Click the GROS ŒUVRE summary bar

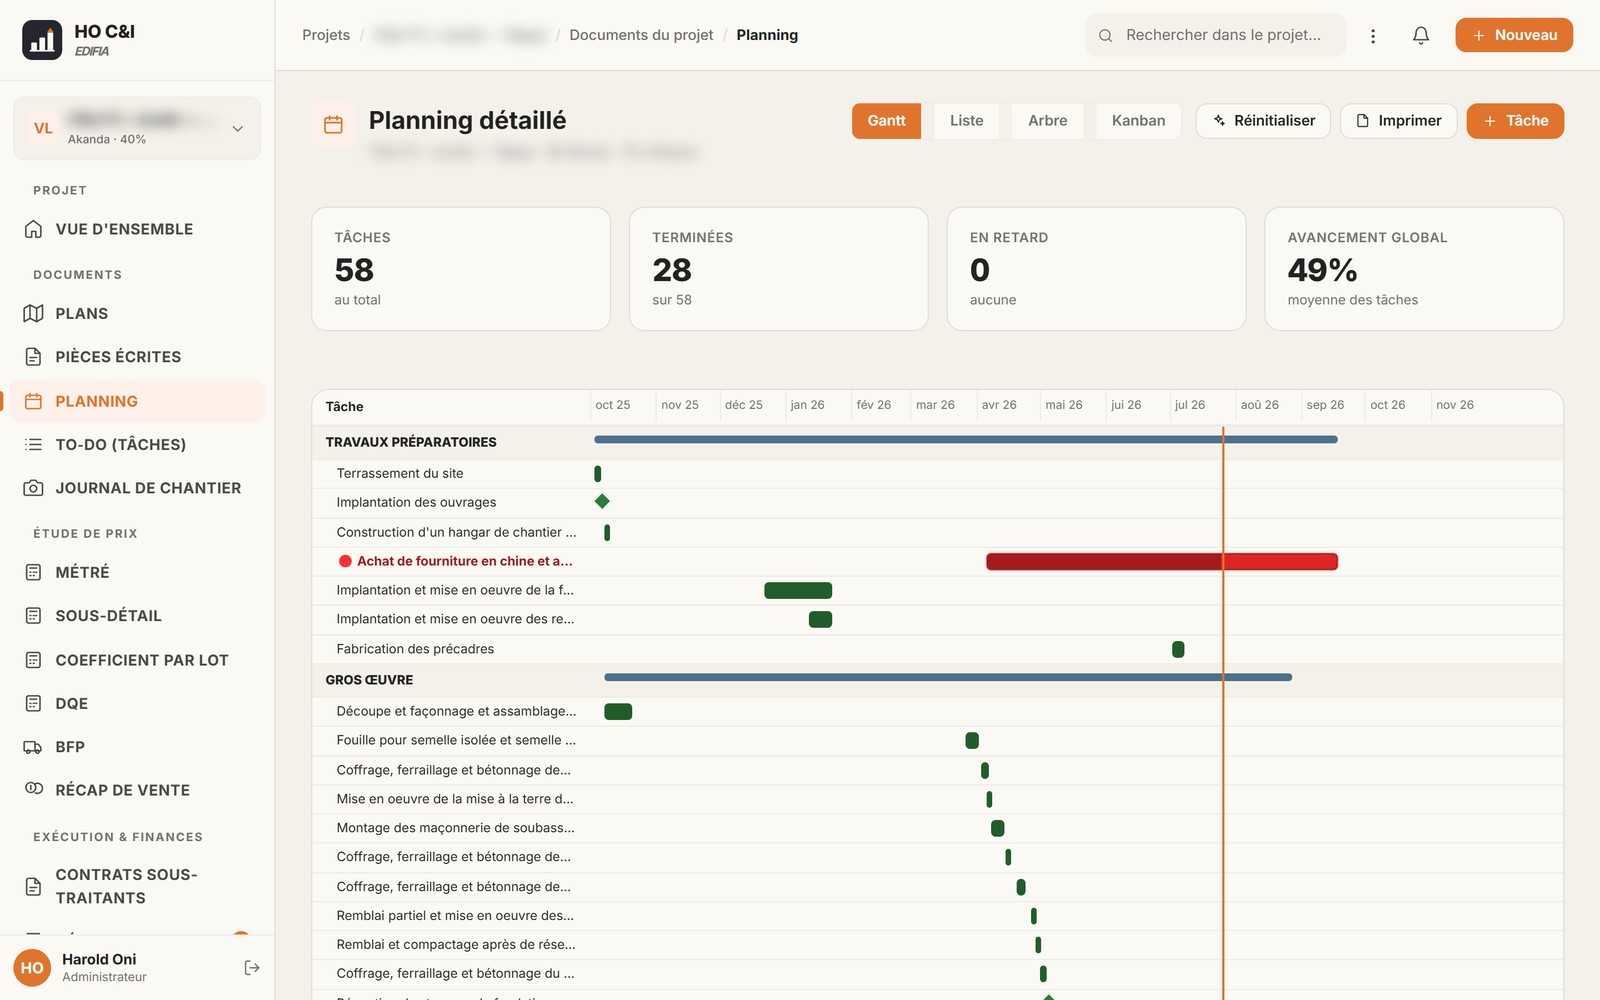click(948, 677)
